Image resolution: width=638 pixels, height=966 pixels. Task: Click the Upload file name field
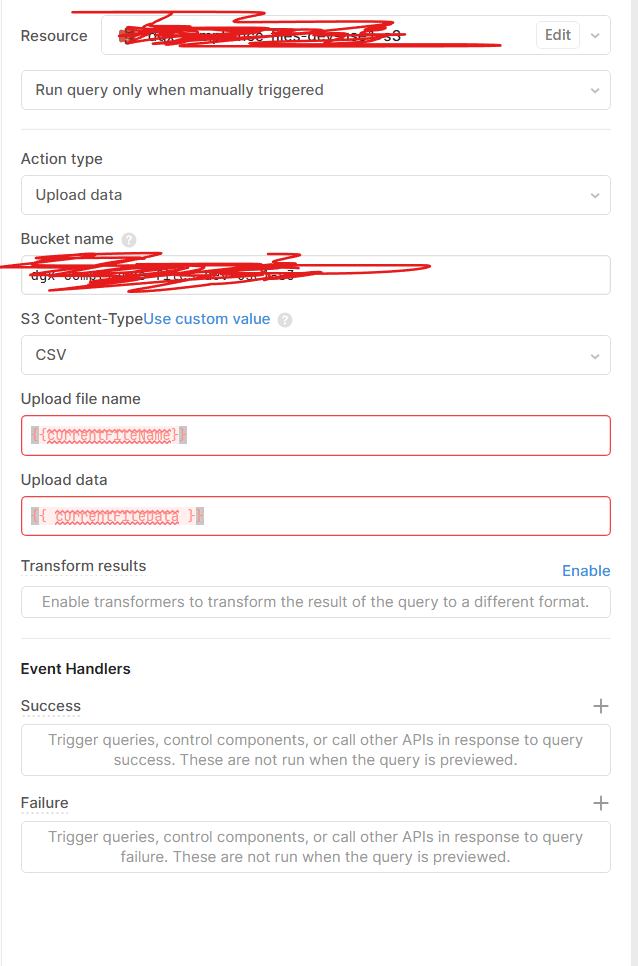tap(315, 435)
